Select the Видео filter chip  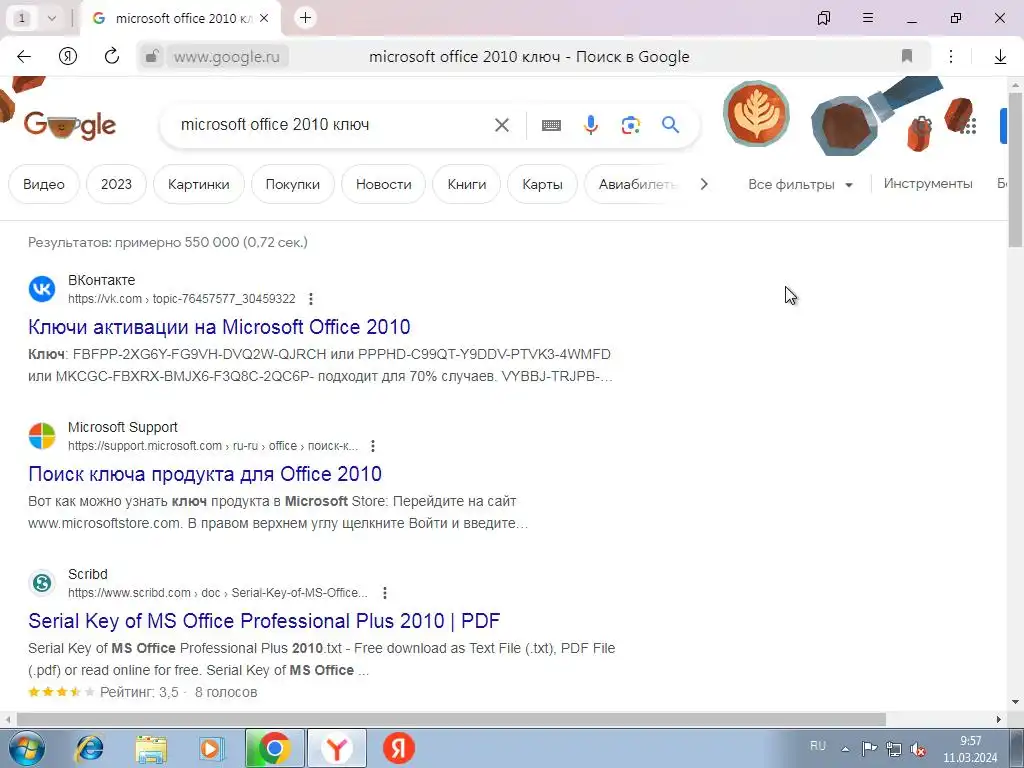coord(44,184)
